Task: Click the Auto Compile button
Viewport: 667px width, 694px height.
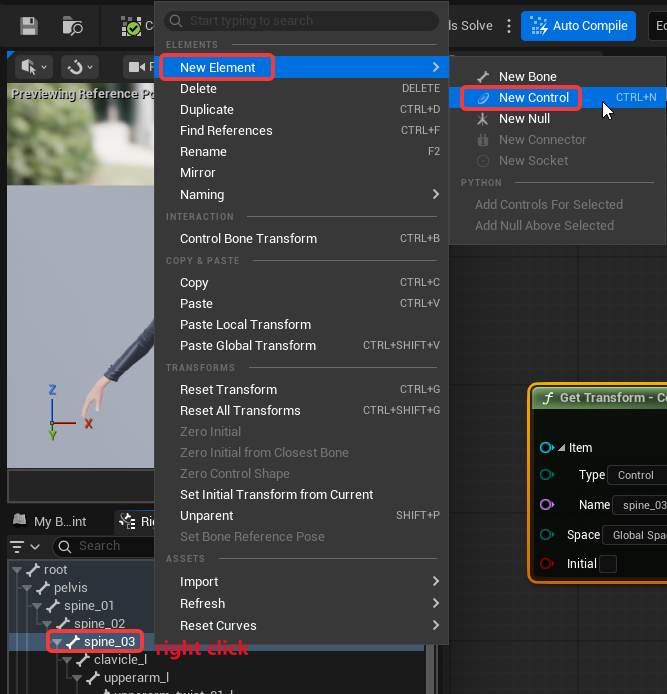Action: [x=578, y=26]
